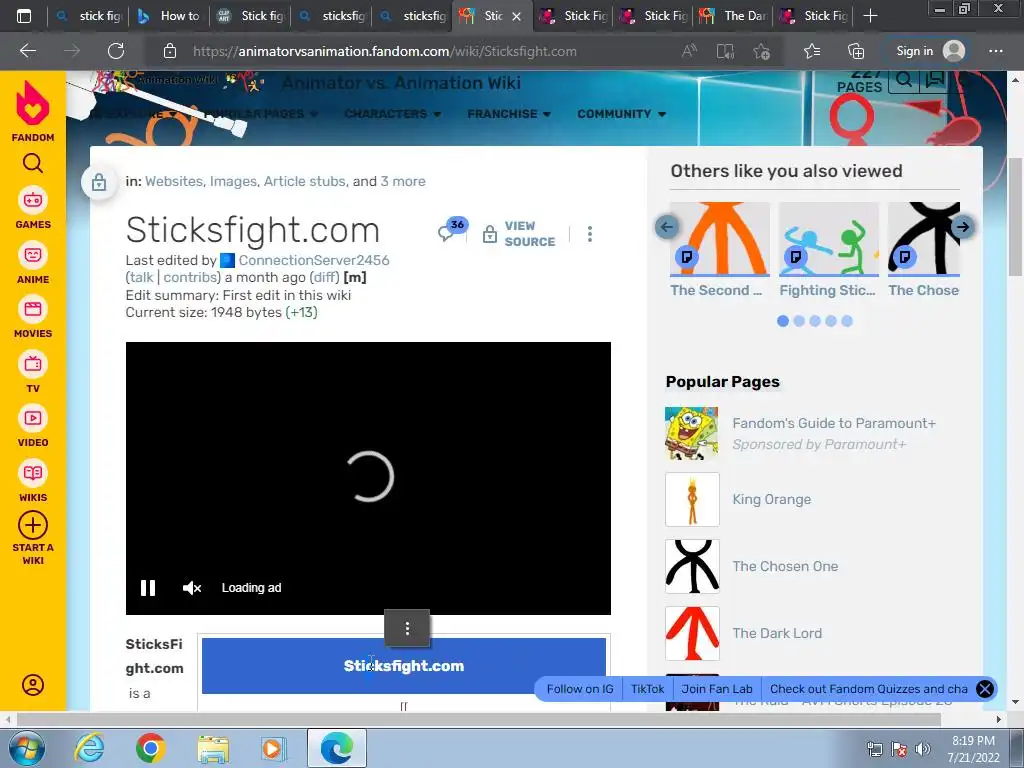Open the article more-options vertical dots
The image size is (1024, 768).
pyautogui.click(x=590, y=234)
